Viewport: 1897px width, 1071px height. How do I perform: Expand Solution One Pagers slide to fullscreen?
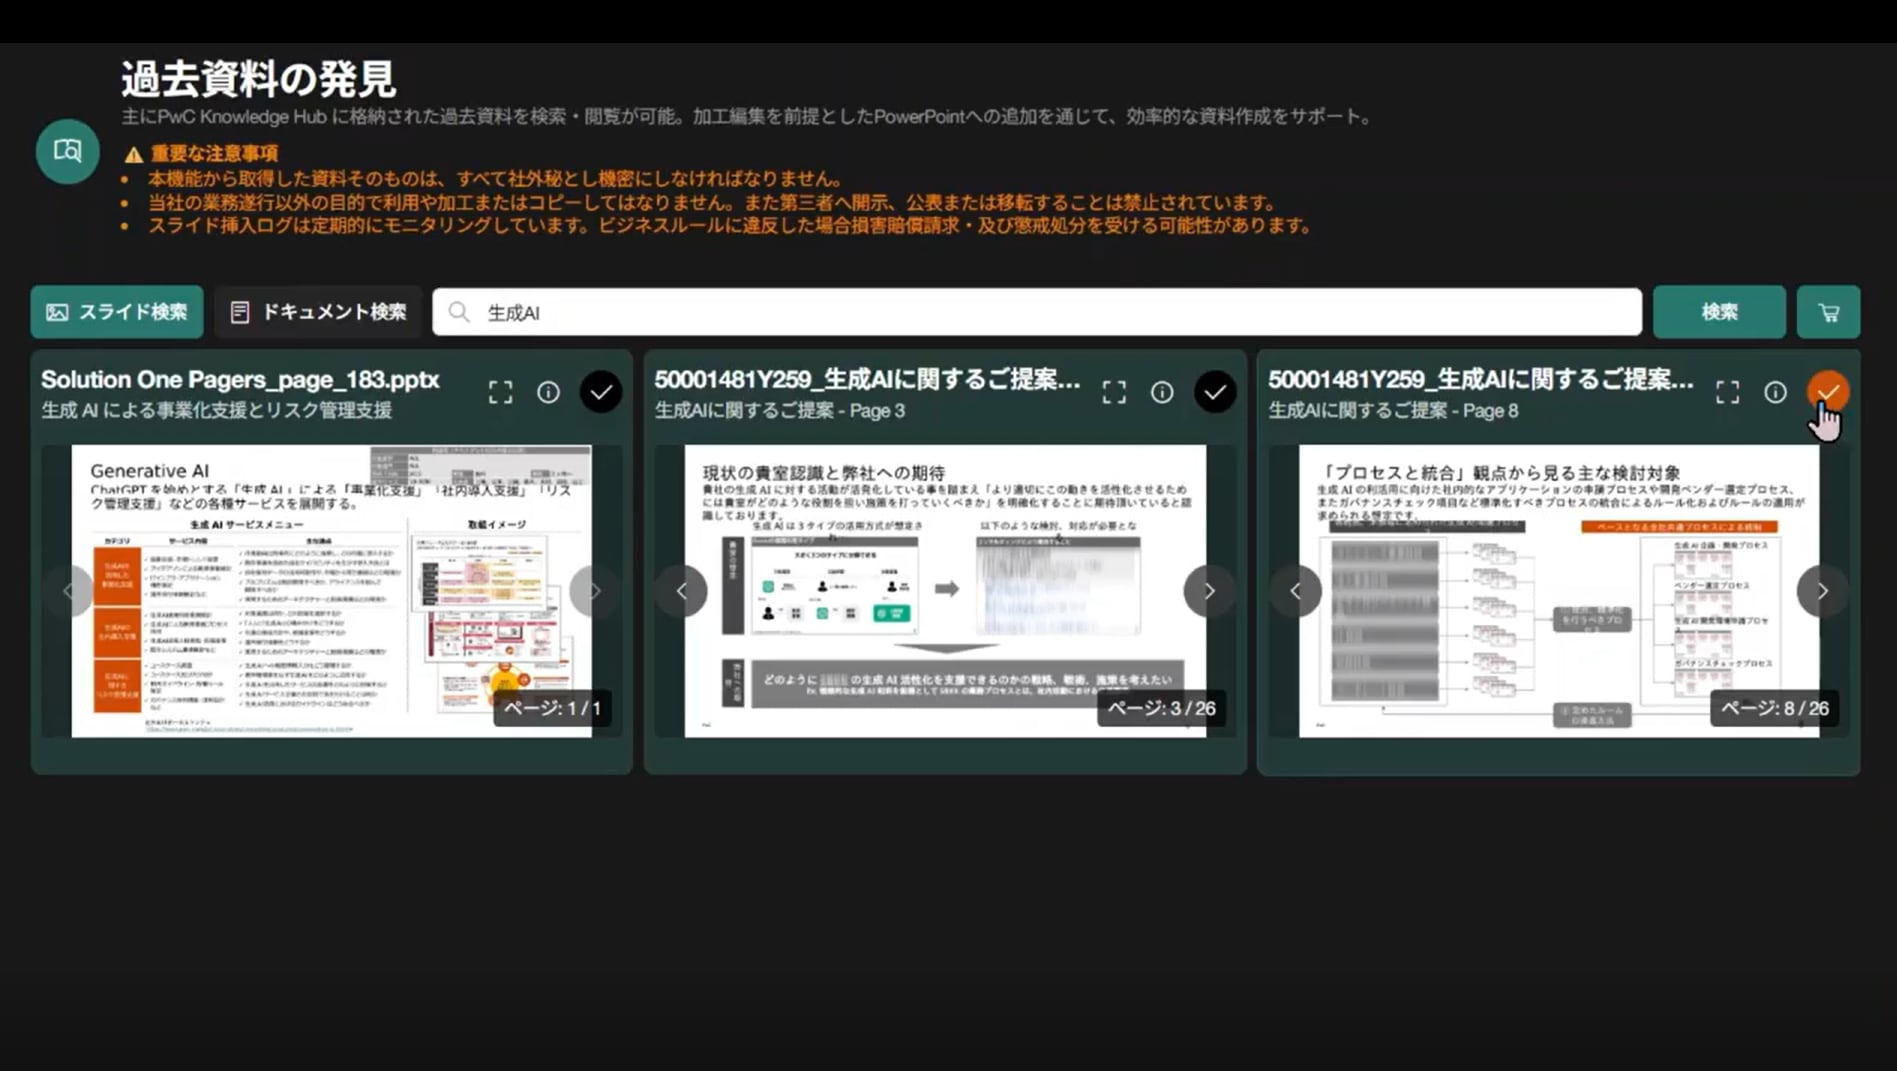tap(501, 392)
